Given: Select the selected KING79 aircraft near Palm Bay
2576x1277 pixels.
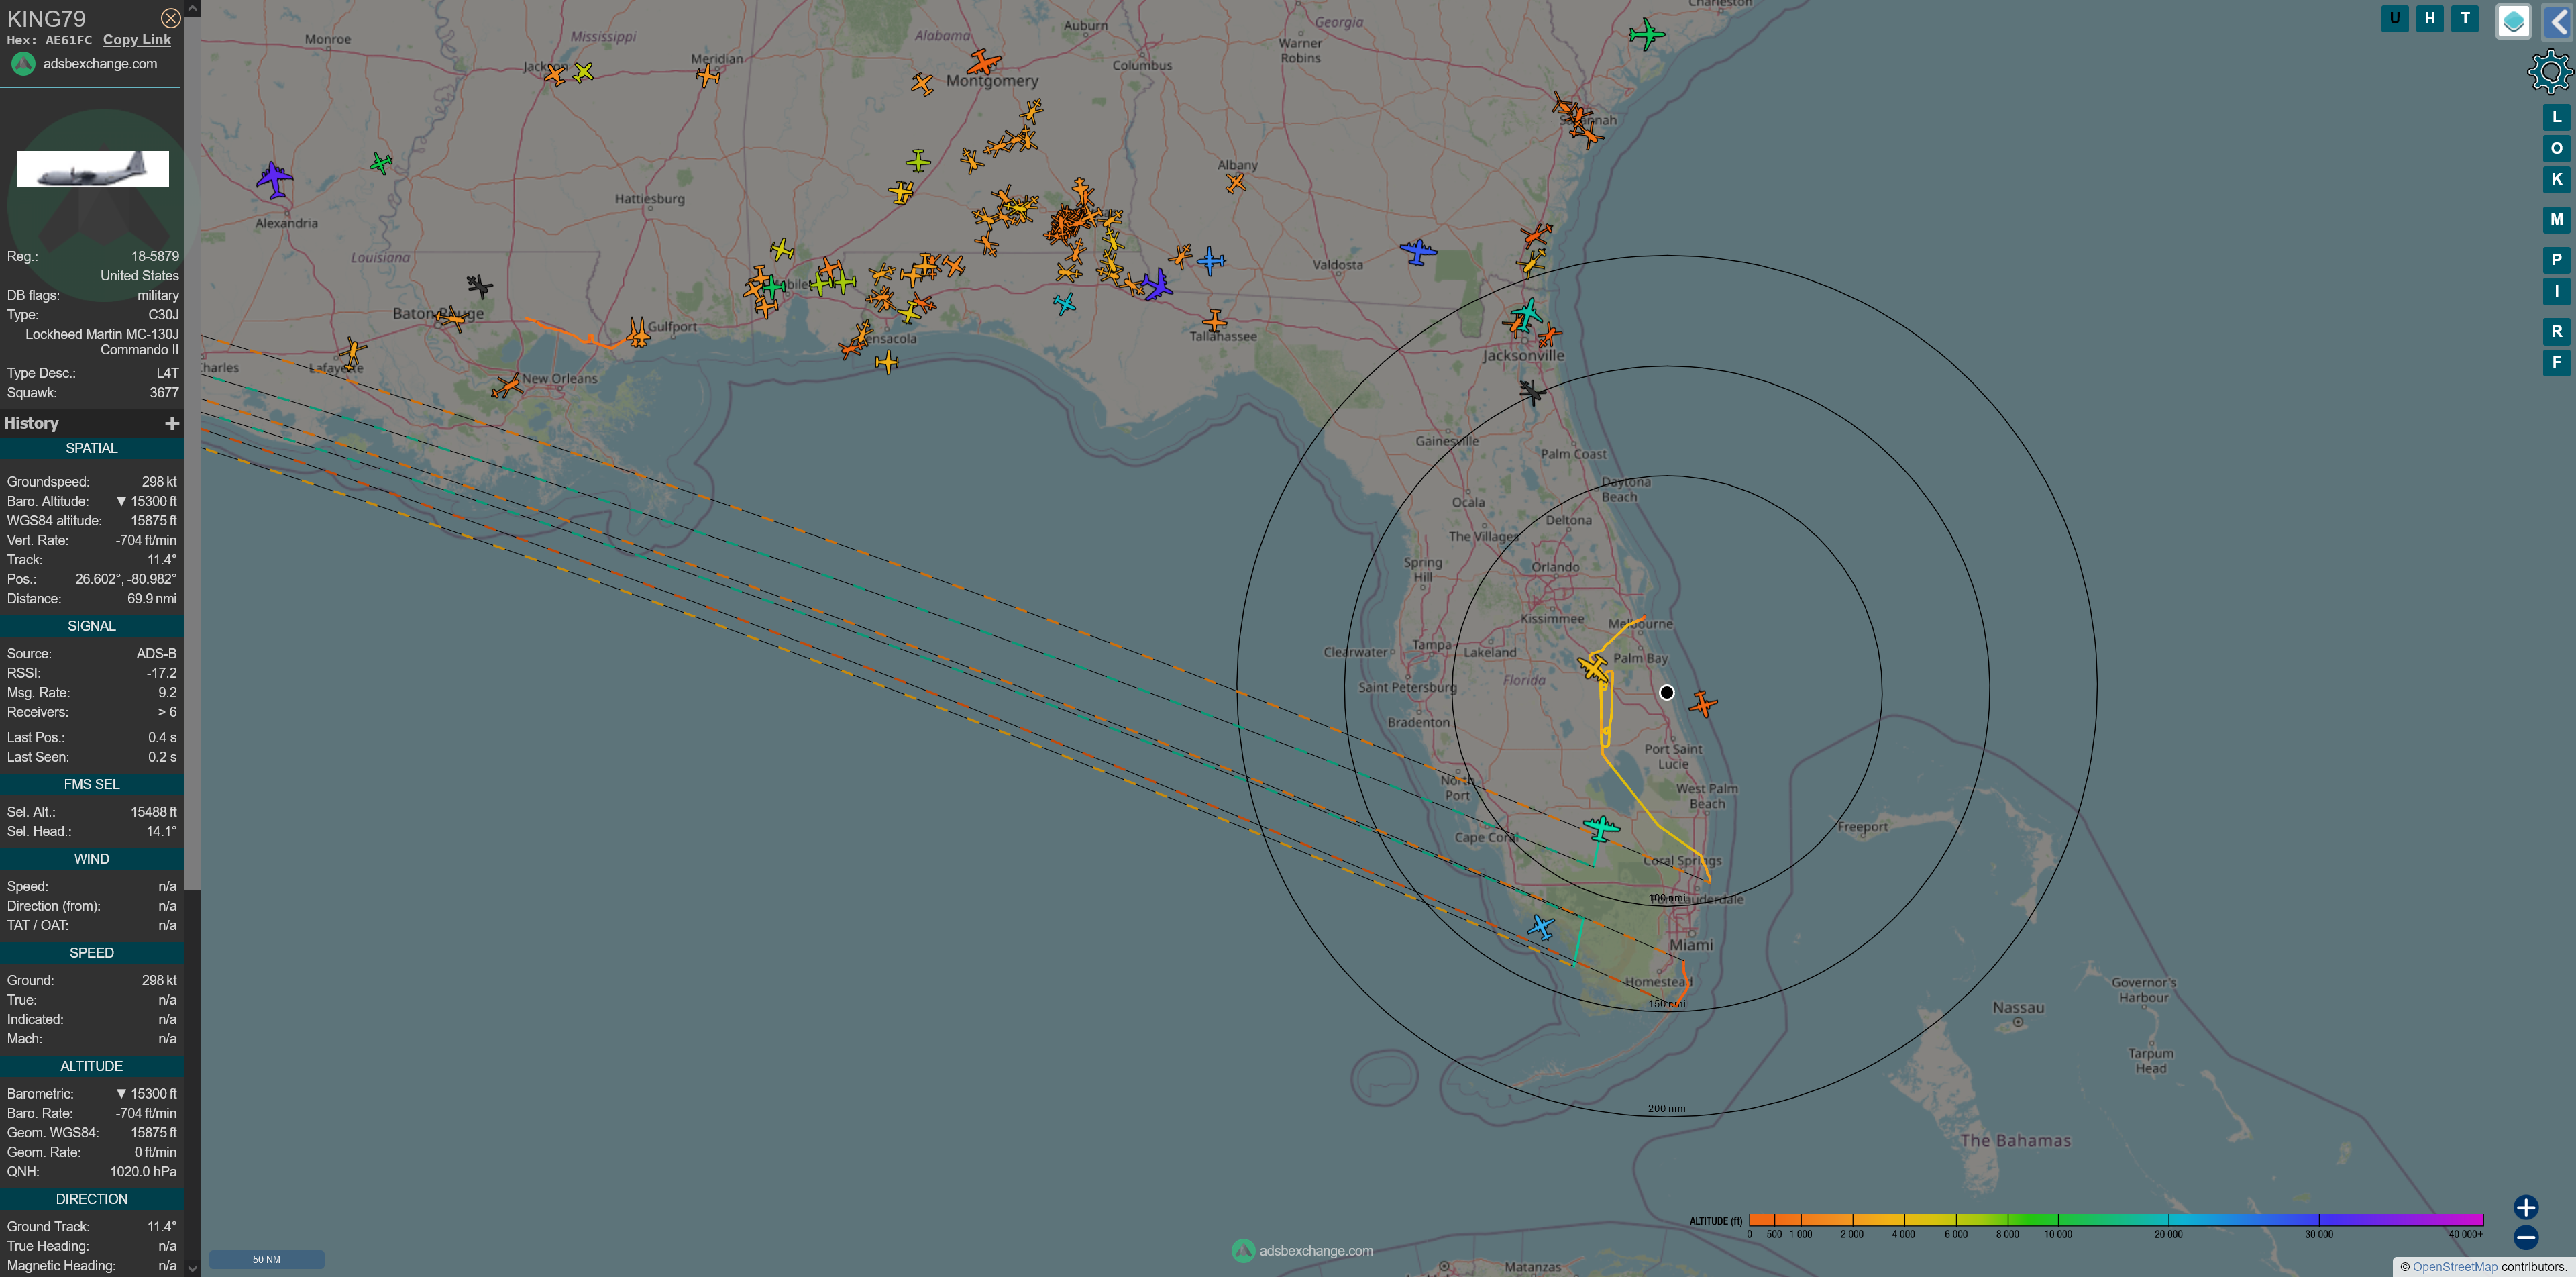Looking at the screenshot, I should coord(1594,667).
